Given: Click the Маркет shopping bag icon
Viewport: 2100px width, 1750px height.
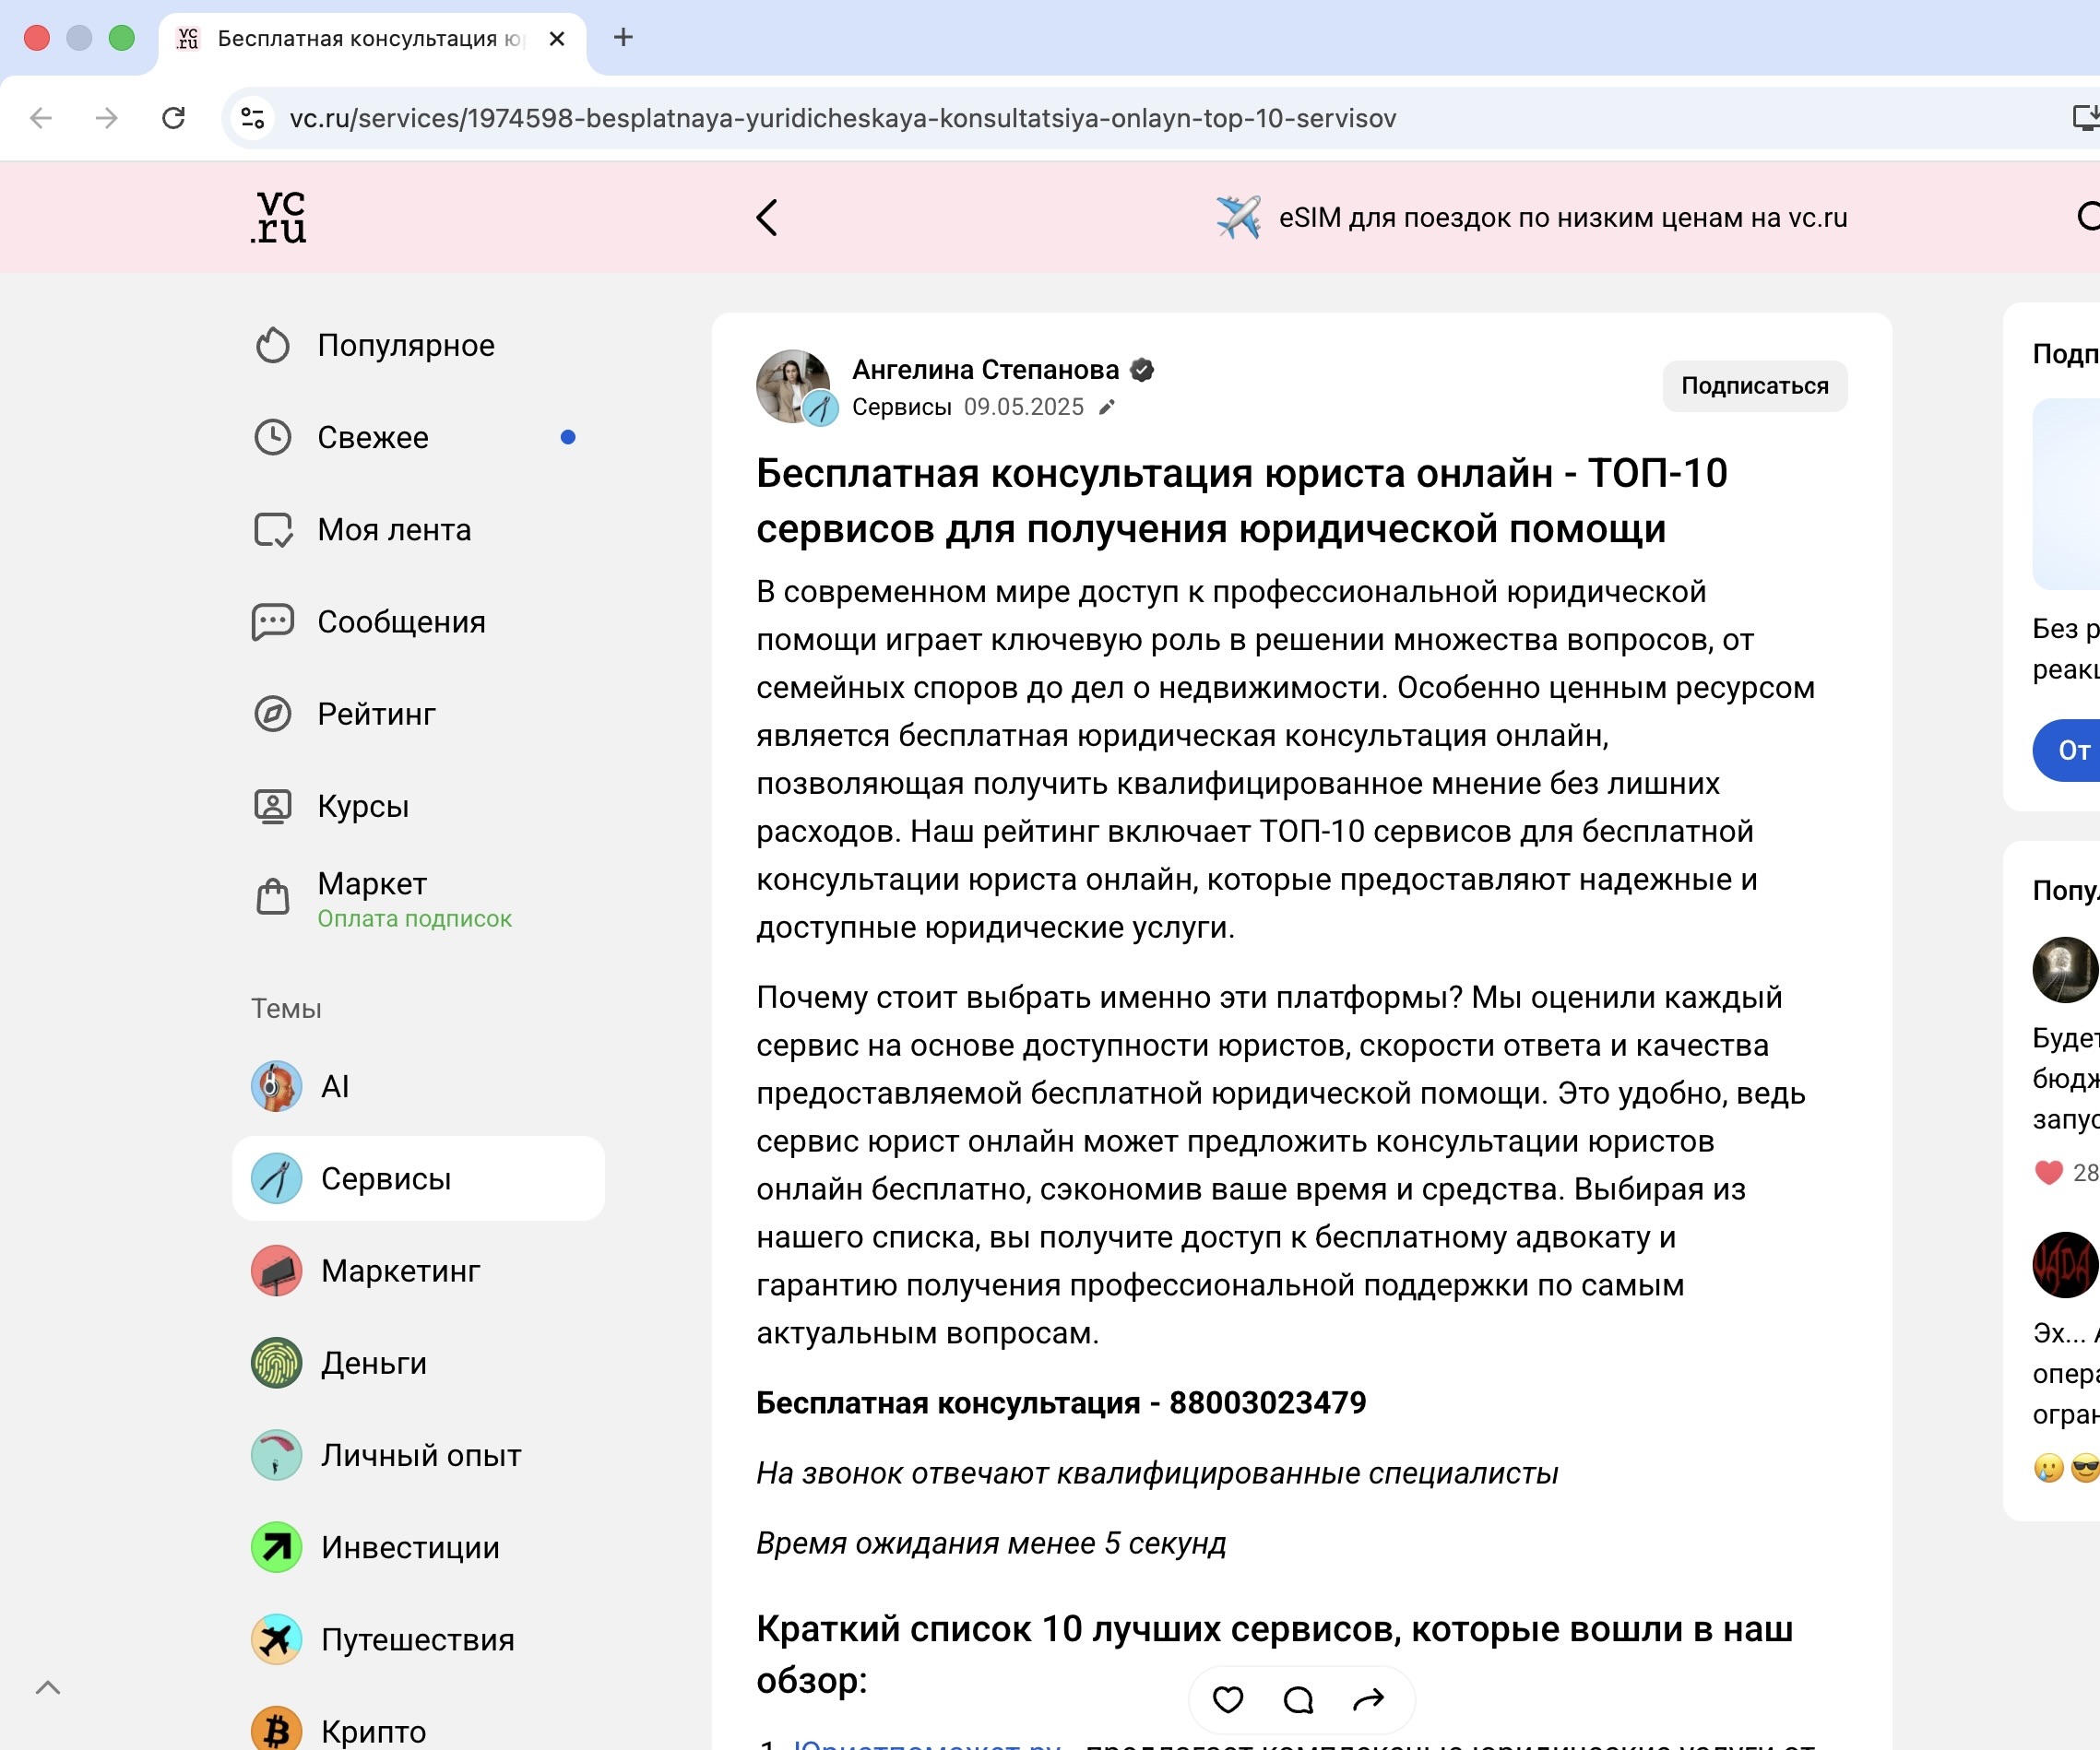Looking at the screenshot, I should coord(272,896).
